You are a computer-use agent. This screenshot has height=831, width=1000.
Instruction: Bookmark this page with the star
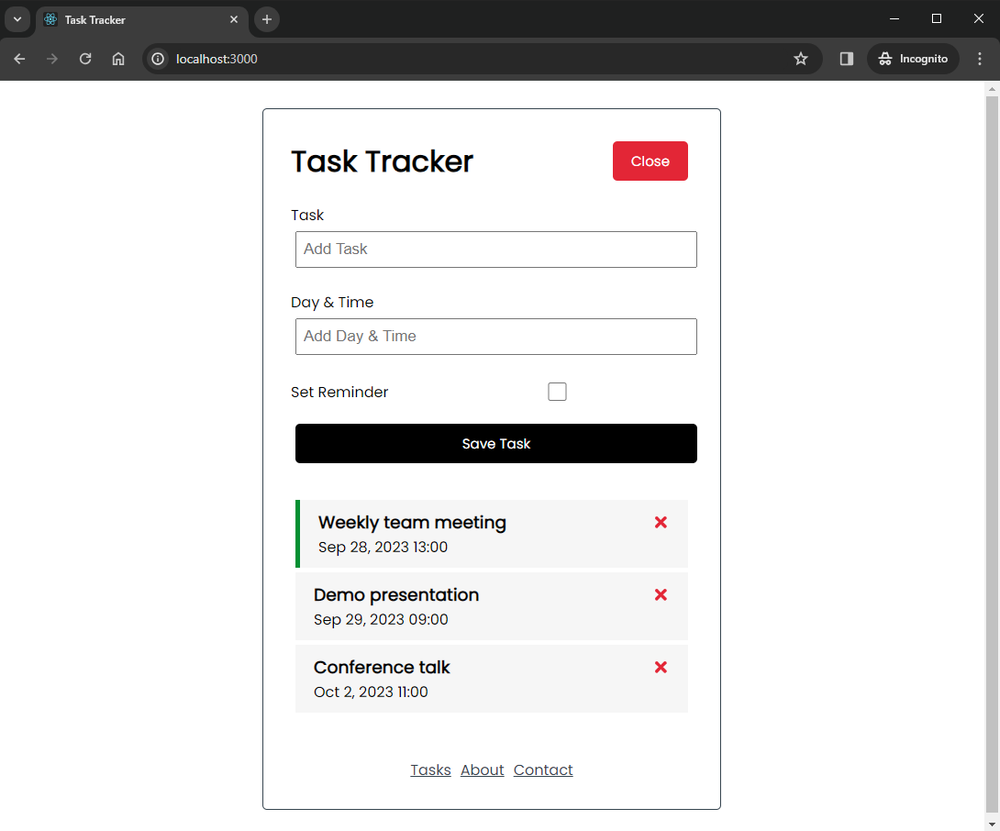(801, 59)
